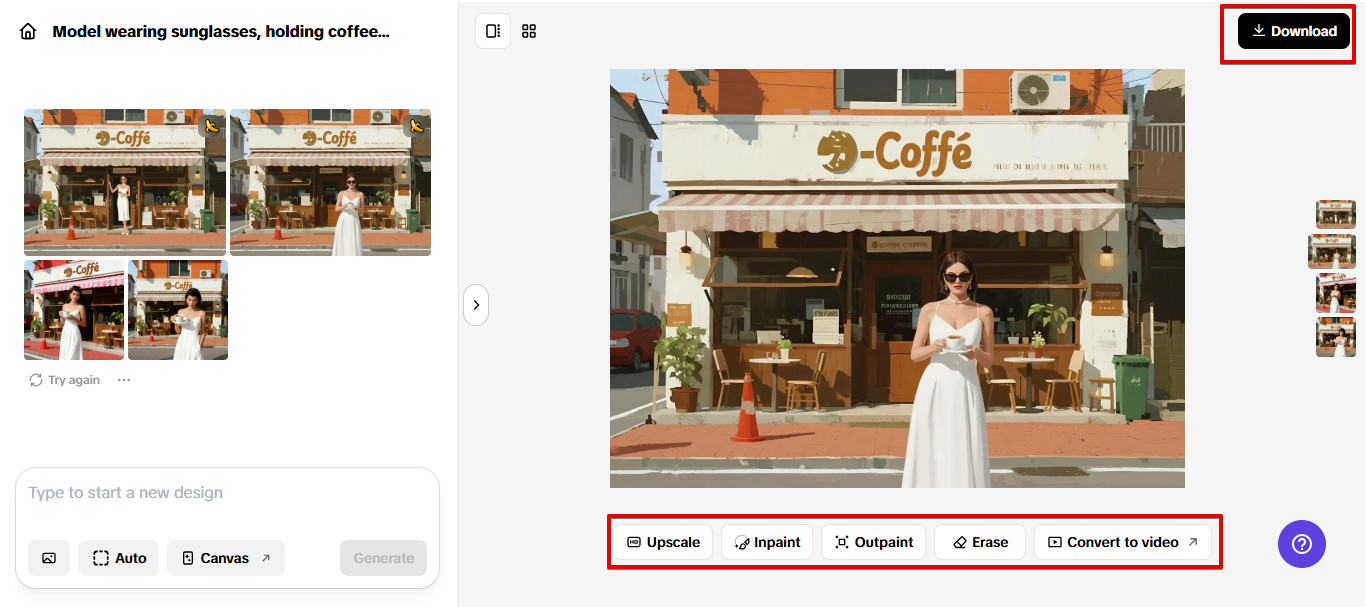Image resolution: width=1365 pixels, height=607 pixels.
Task: Select the first generated coffee shop thumbnail
Action: pos(124,182)
